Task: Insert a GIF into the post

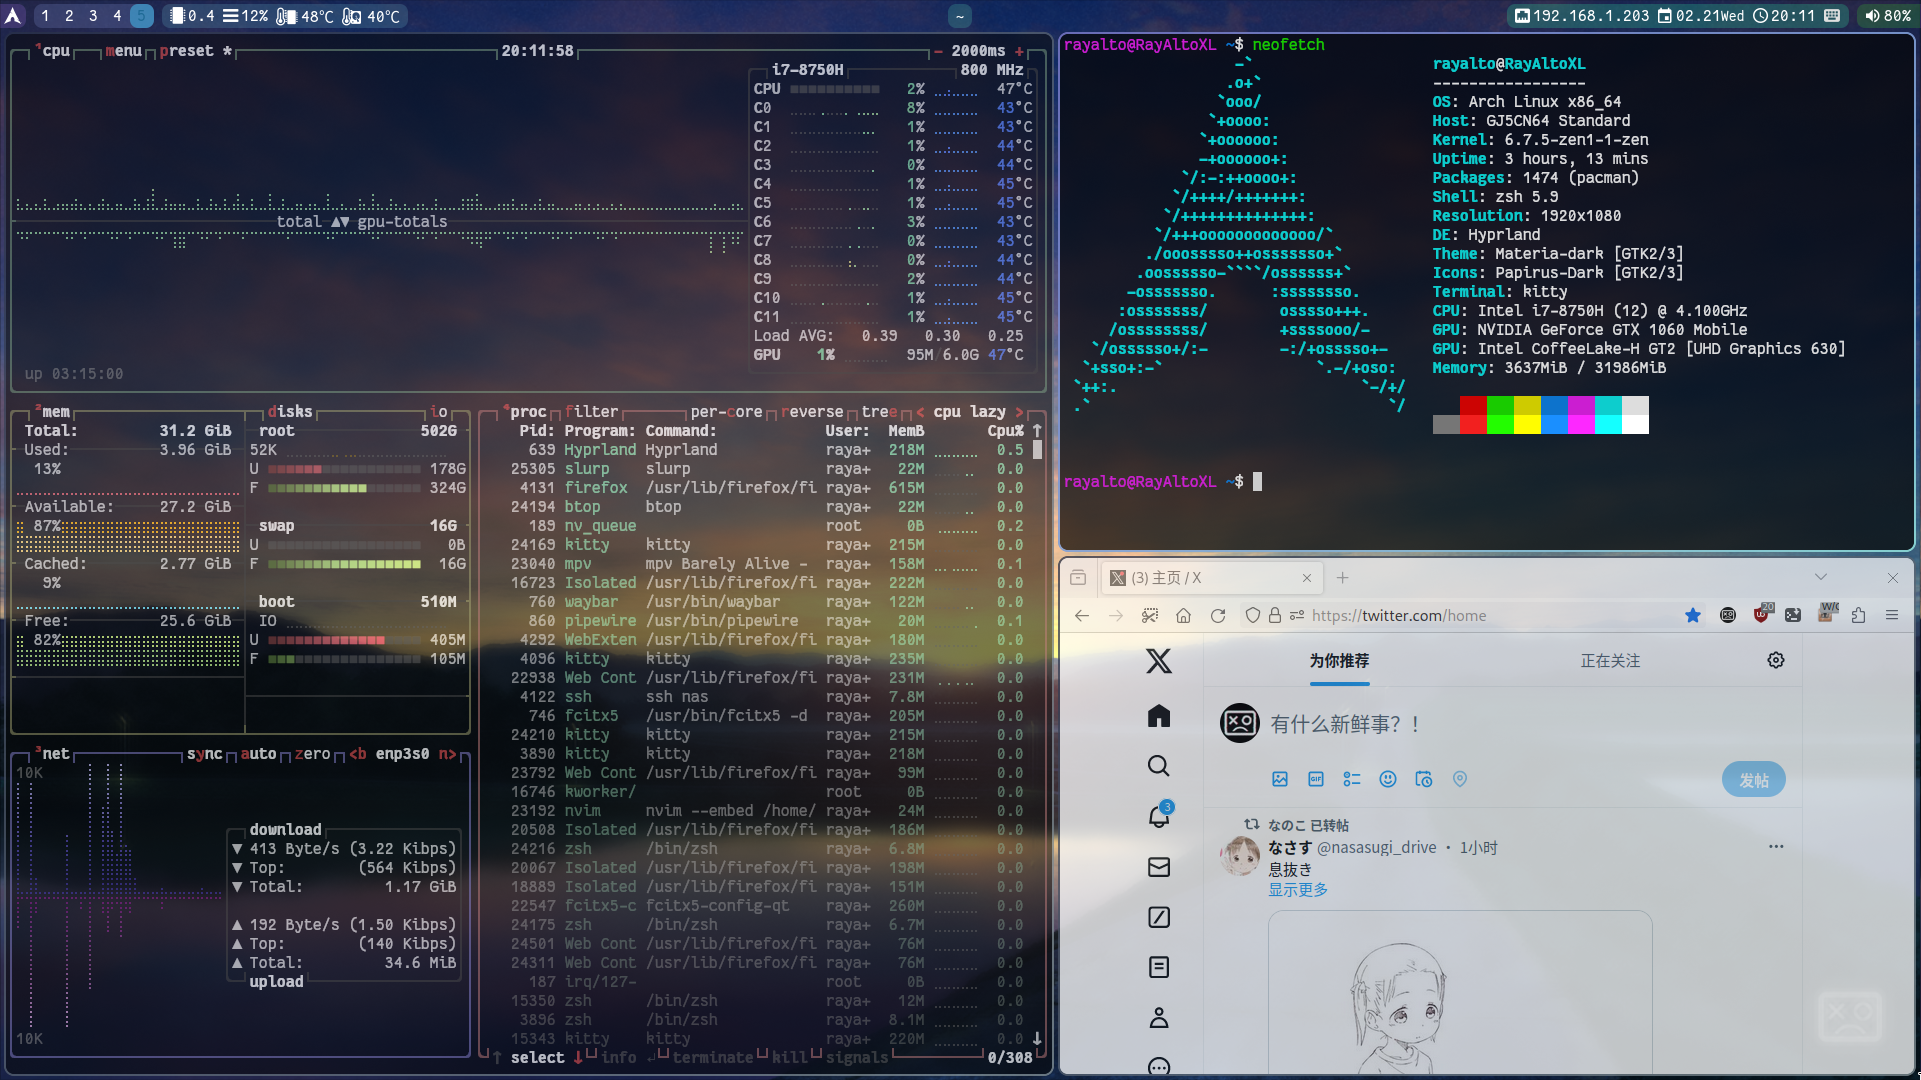Action: [x=1316, y=779]
